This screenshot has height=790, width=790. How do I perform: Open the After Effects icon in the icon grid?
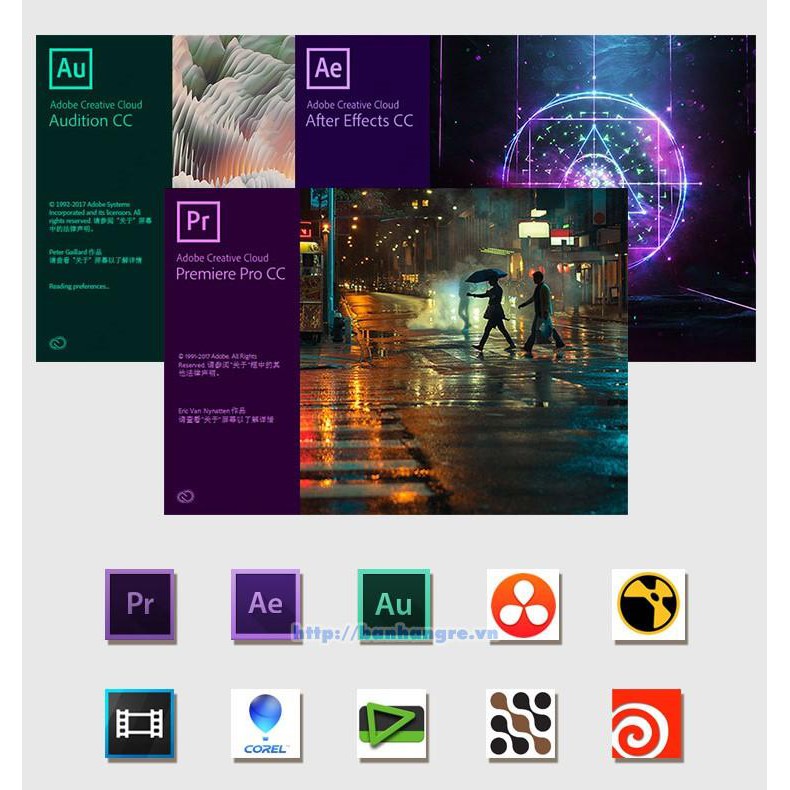coord(266,604)
